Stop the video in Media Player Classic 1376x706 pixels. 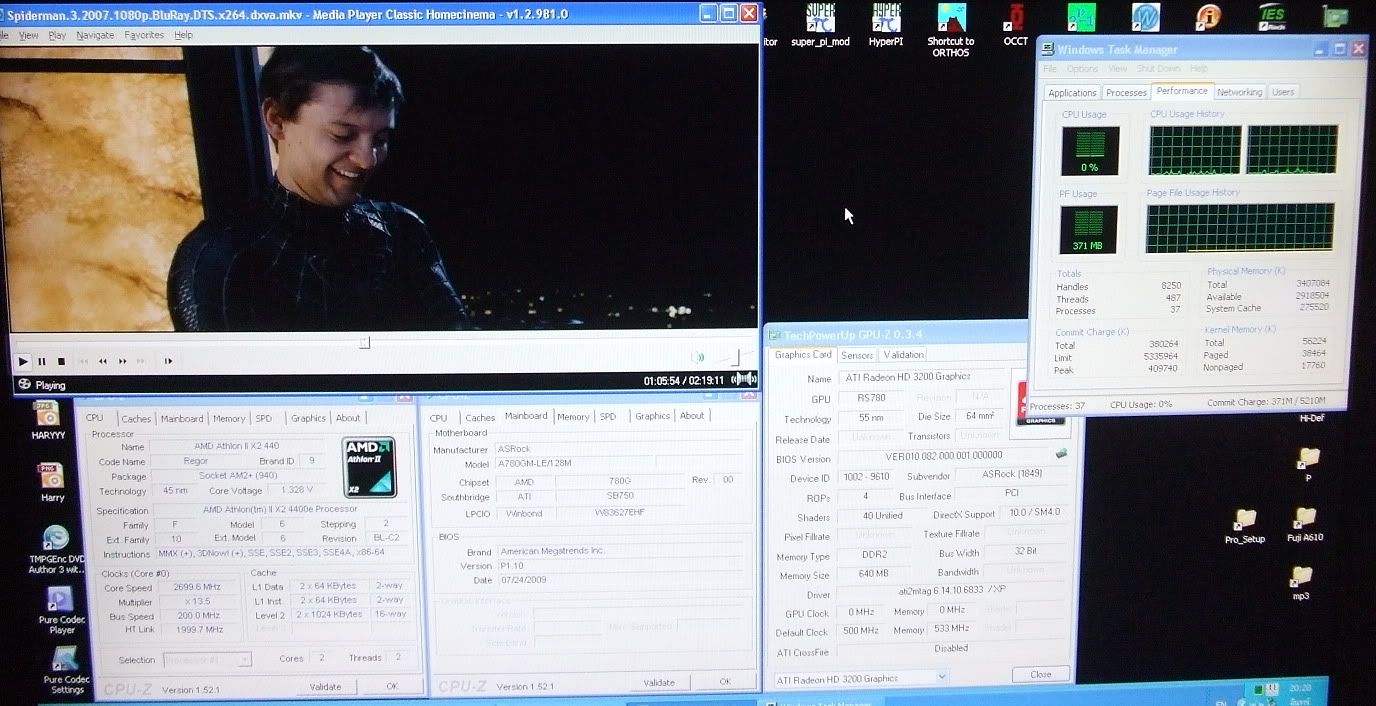tap(61, 361)
